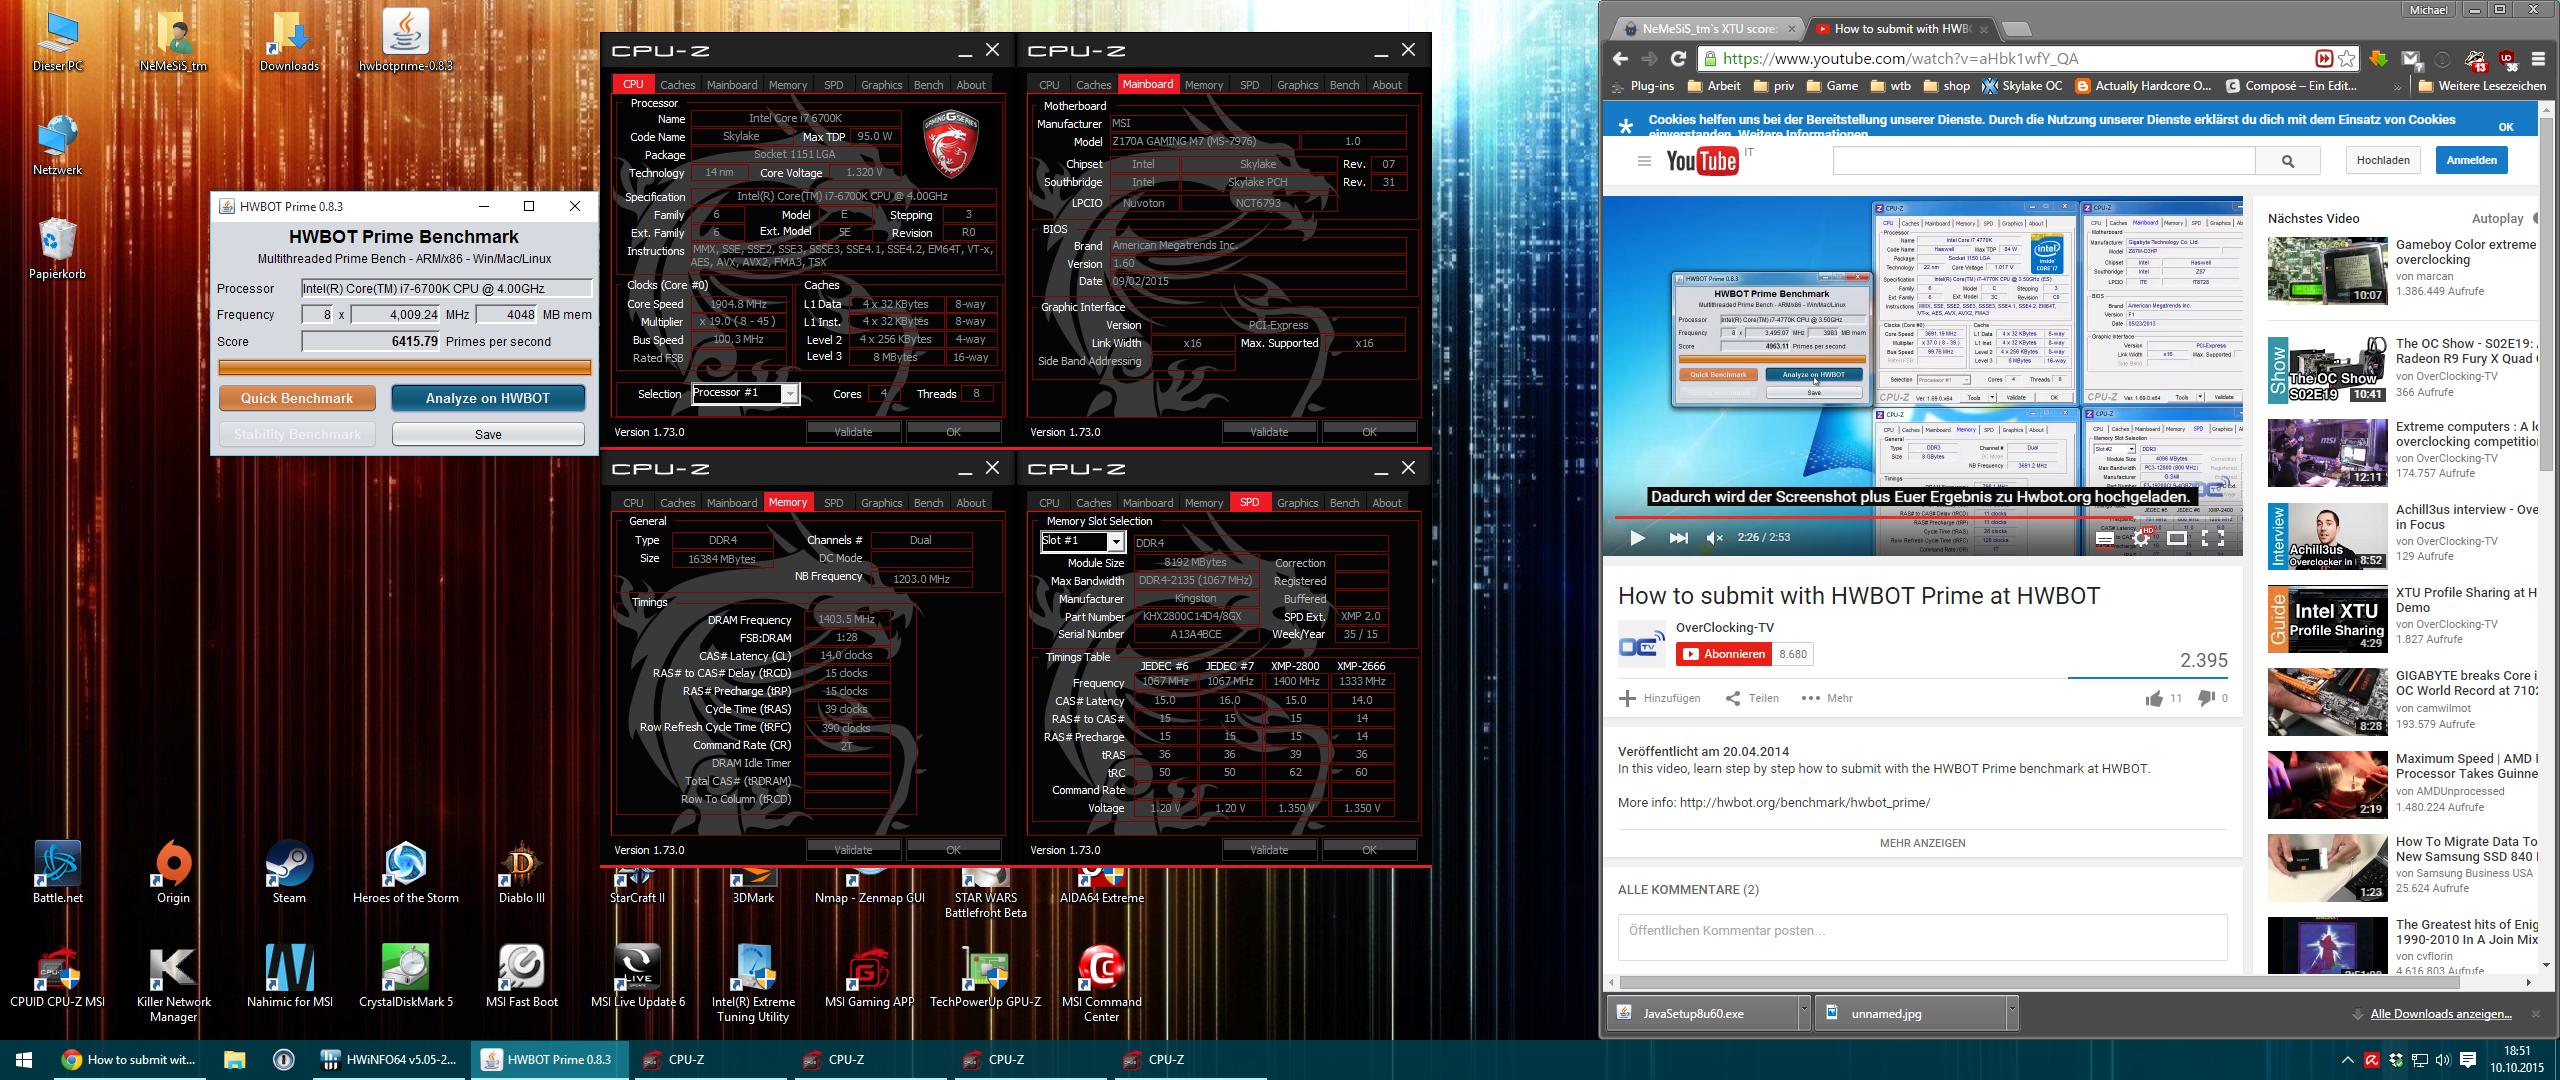Open Slot #1 dropdown in CPU-Z SPD
The image size is (2560, 1080).
point(1116,541)
